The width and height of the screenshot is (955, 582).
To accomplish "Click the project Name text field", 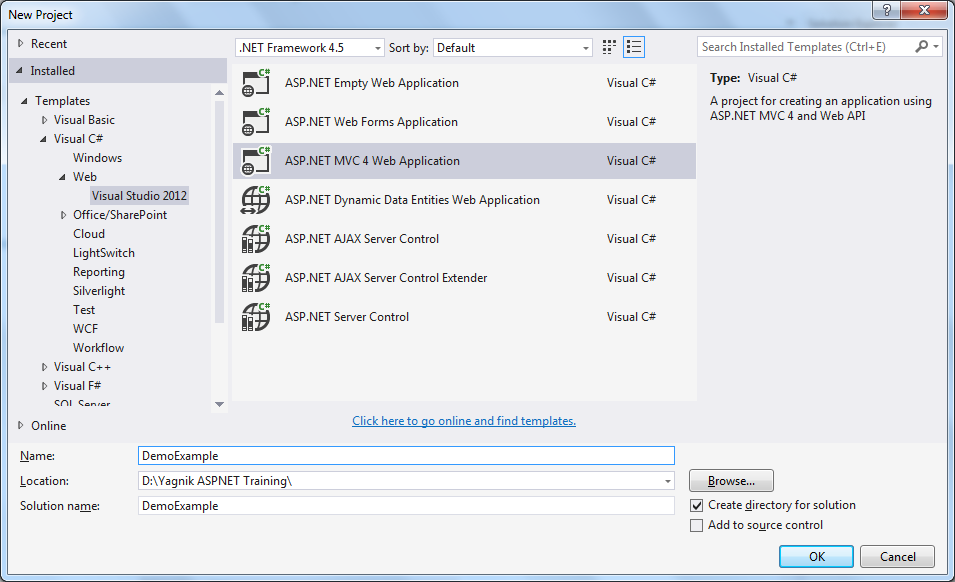I will coord(406,456).
